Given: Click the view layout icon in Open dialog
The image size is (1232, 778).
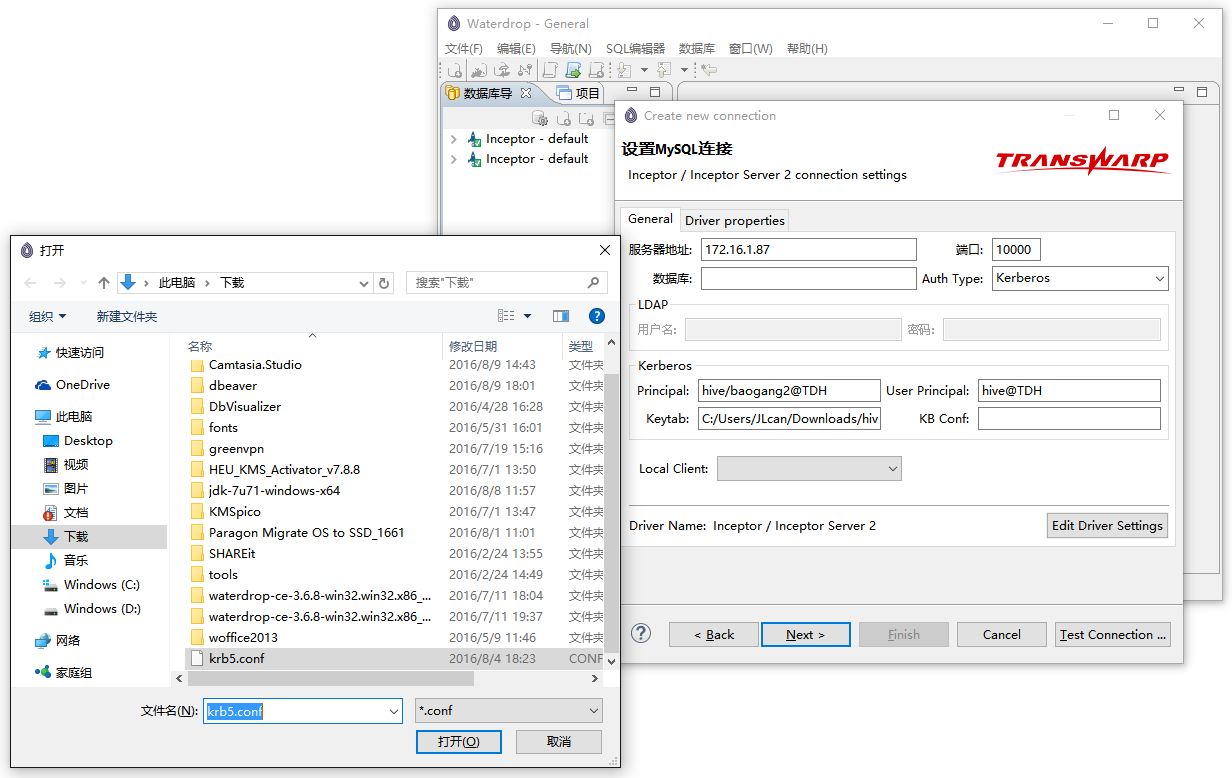Looking at the screenshot, I should 506,316.
